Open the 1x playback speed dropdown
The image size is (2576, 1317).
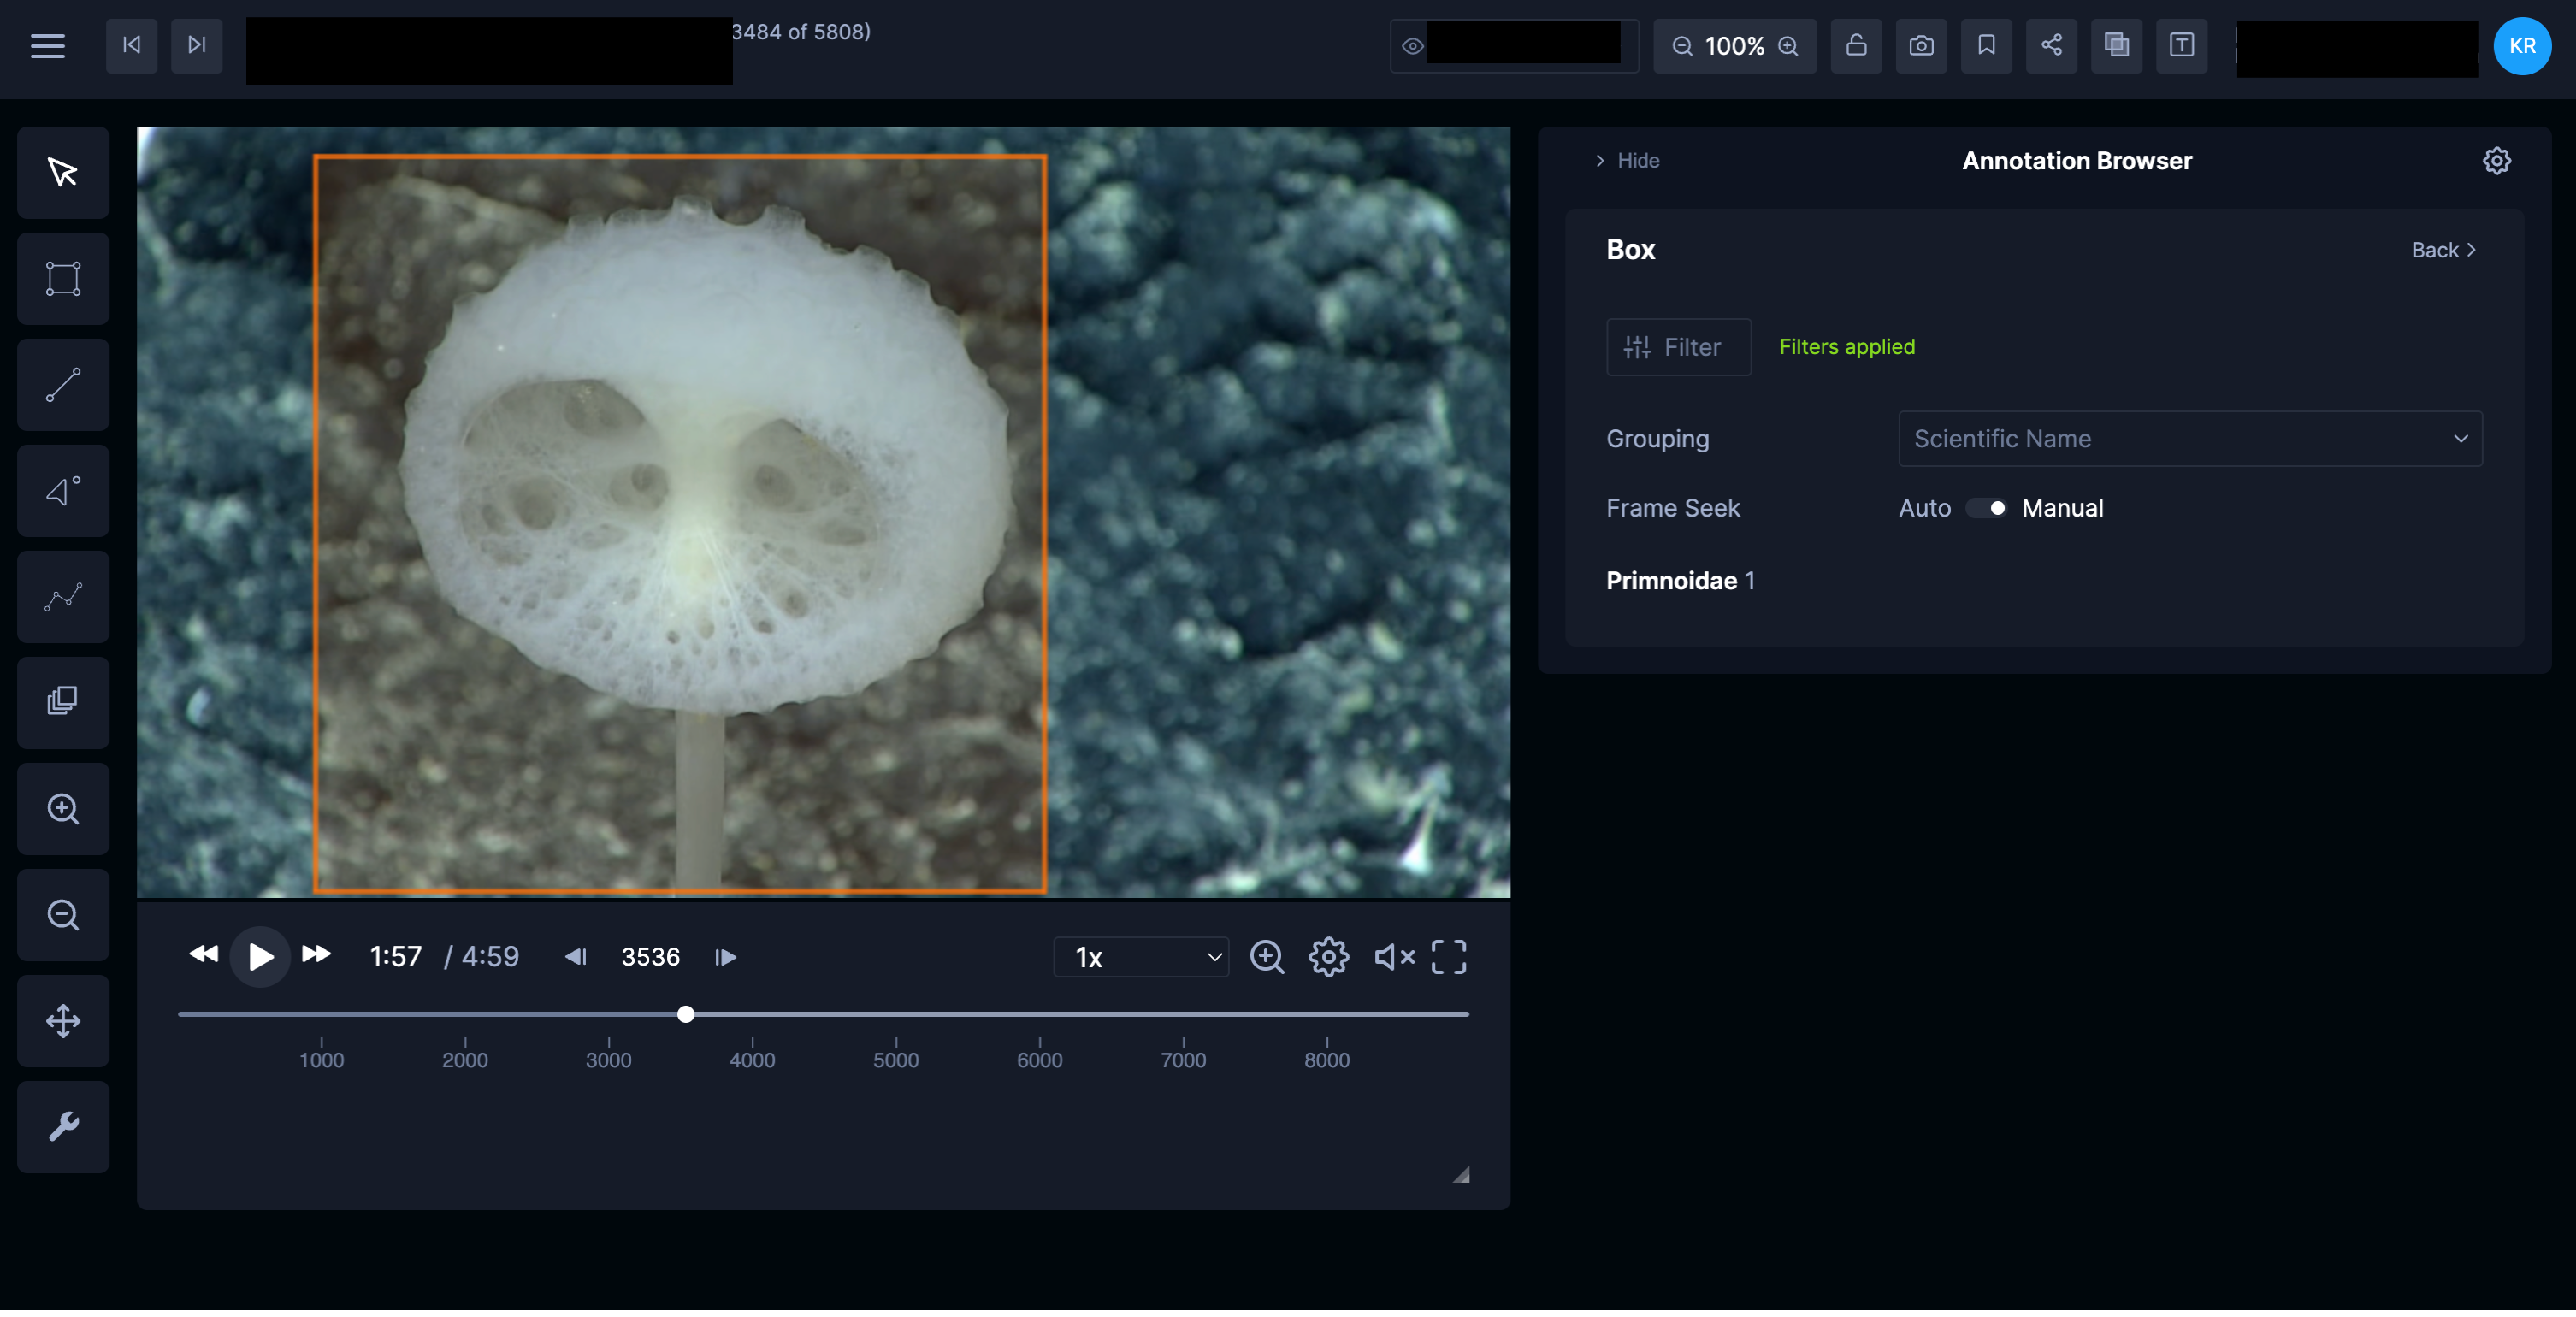point(1141,957)
